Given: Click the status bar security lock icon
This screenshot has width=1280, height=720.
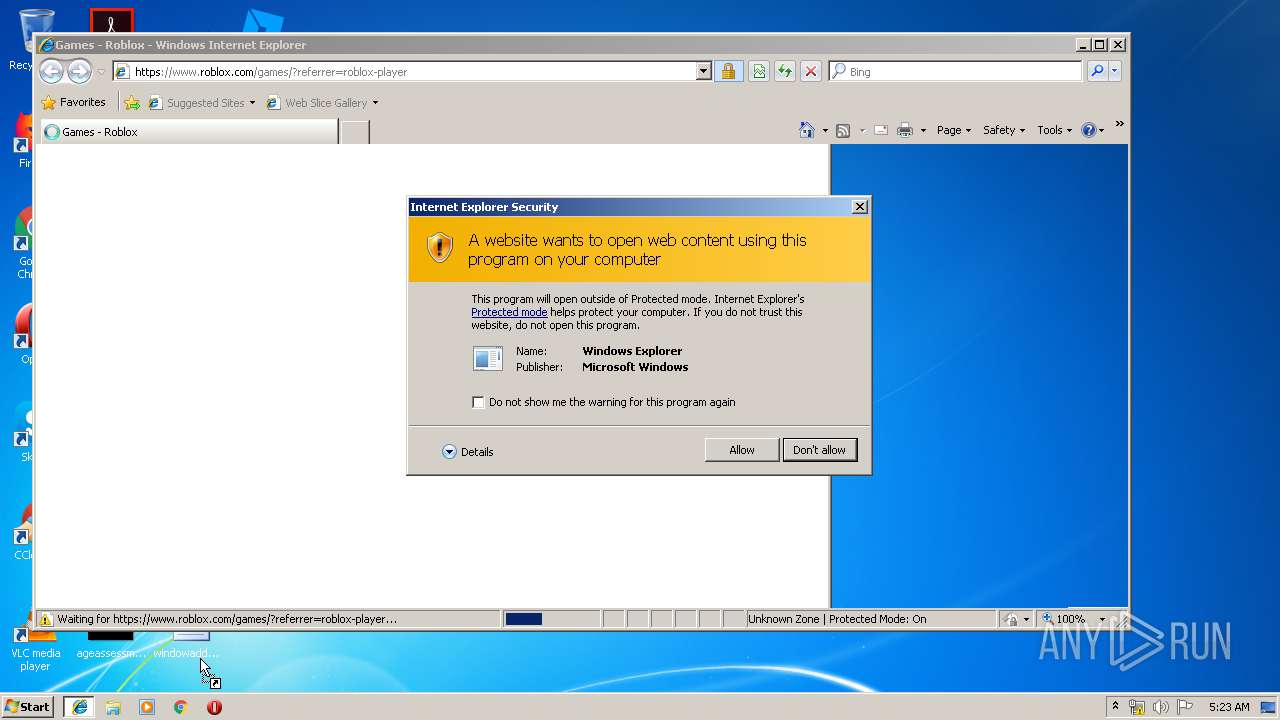Looking at the screenshot, I should (1012, 620).
